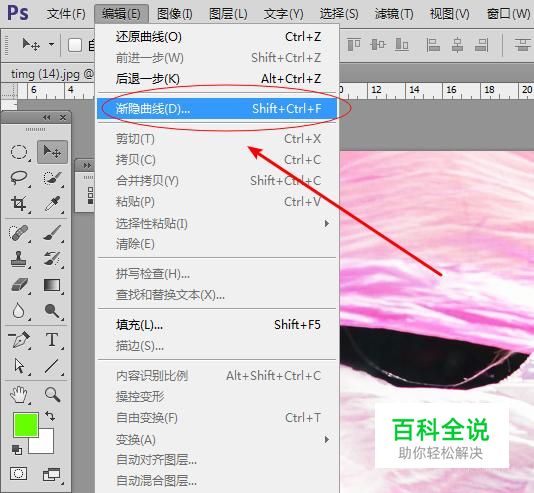Select the Dodge tool
This screenshot has height=493, width=534.
pos(52,311)
